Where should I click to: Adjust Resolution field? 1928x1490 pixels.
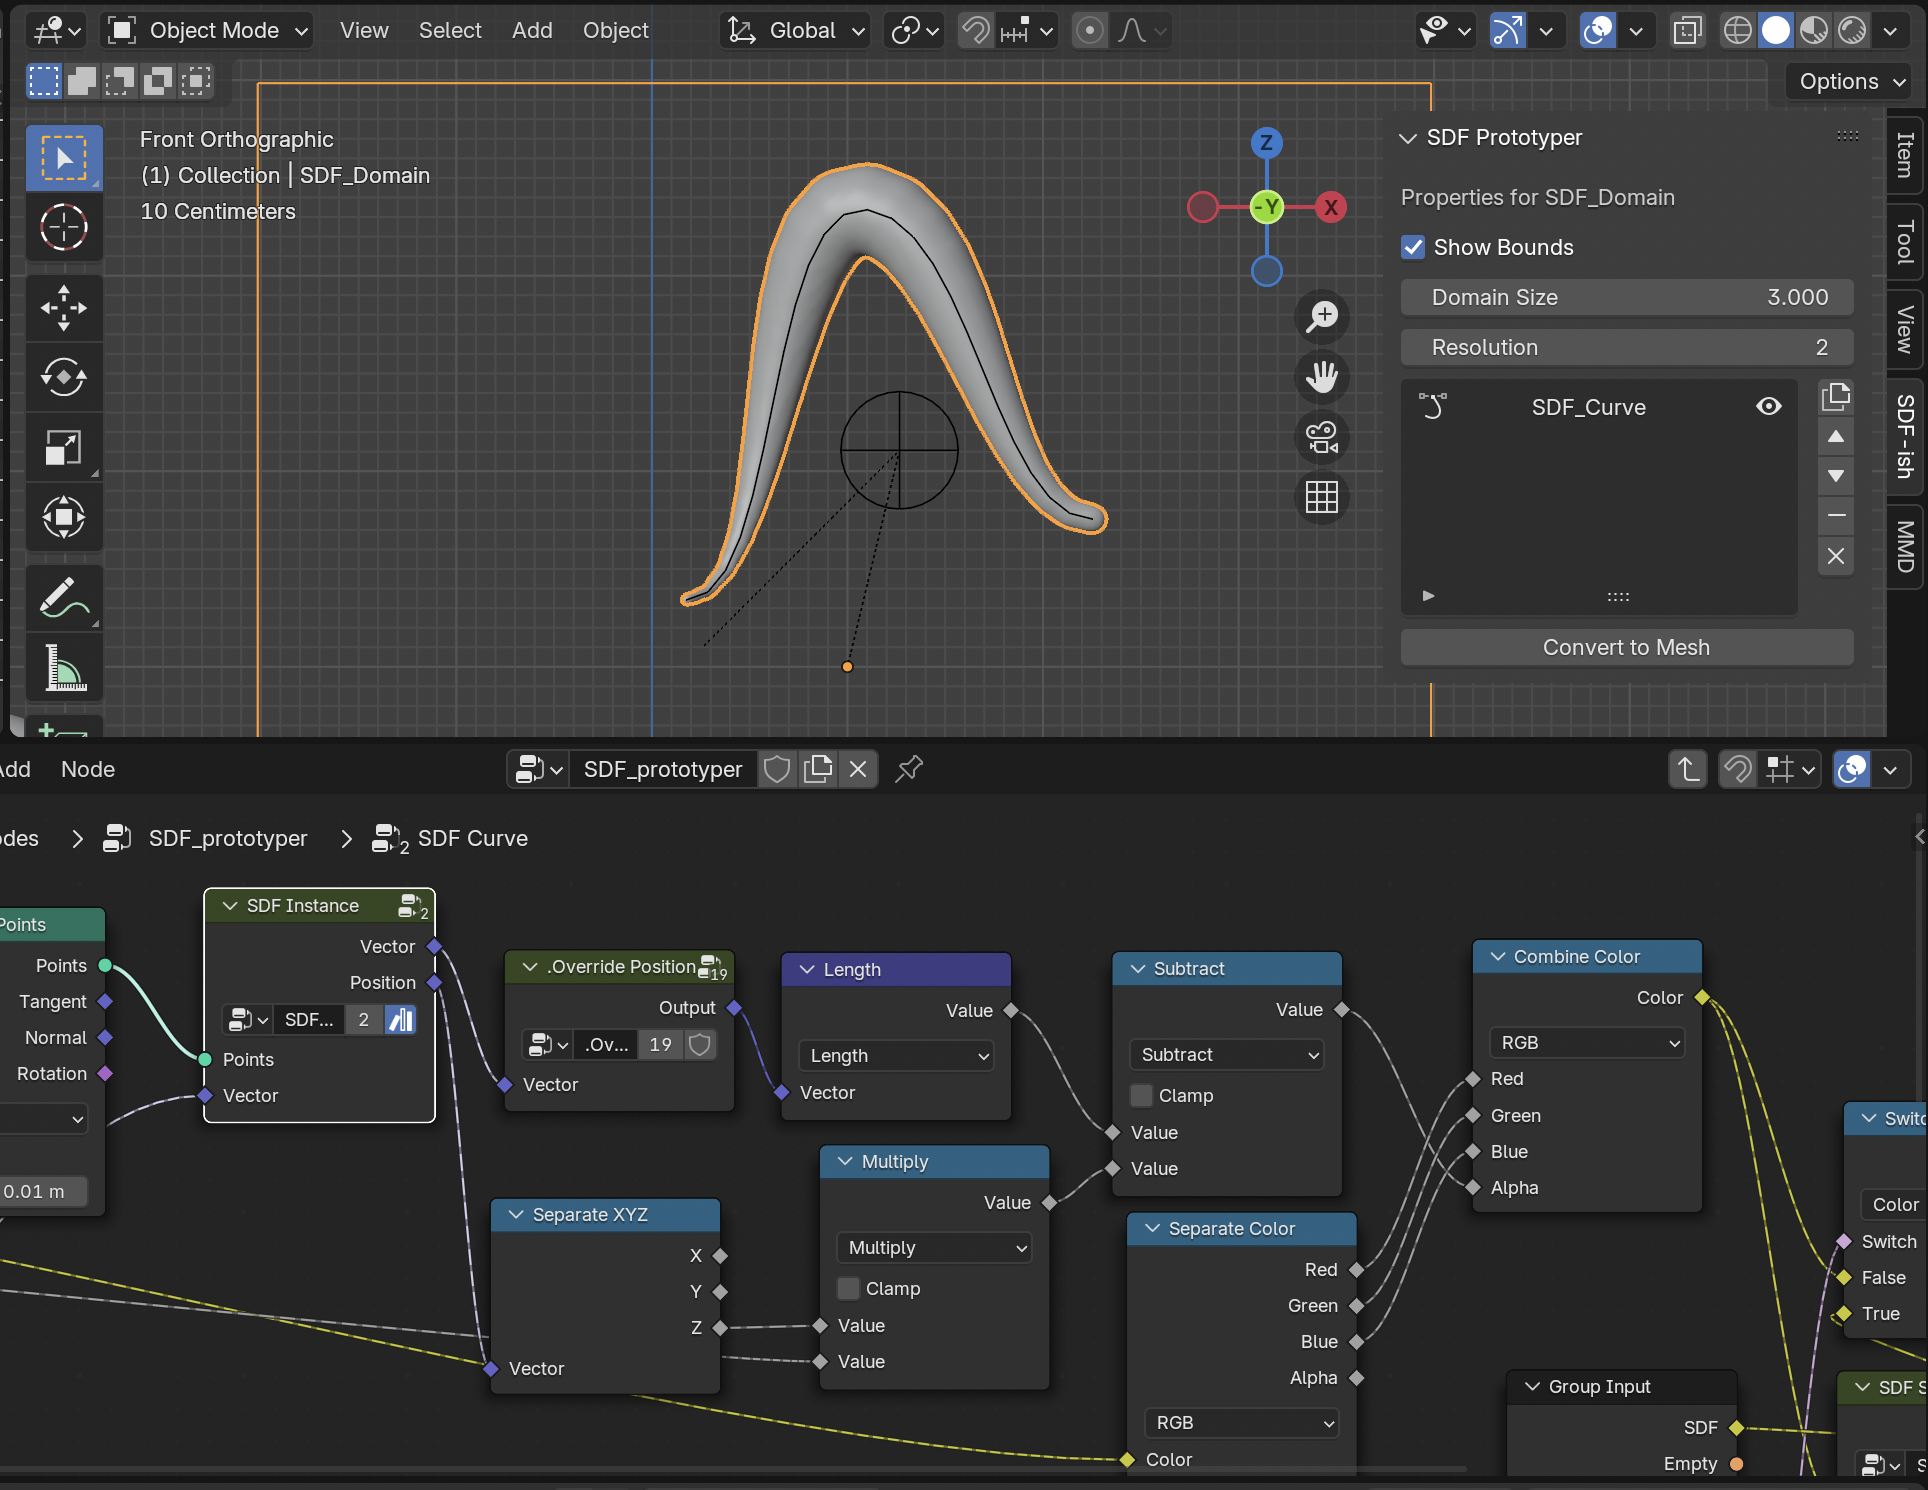click(x=1627, y=347)
